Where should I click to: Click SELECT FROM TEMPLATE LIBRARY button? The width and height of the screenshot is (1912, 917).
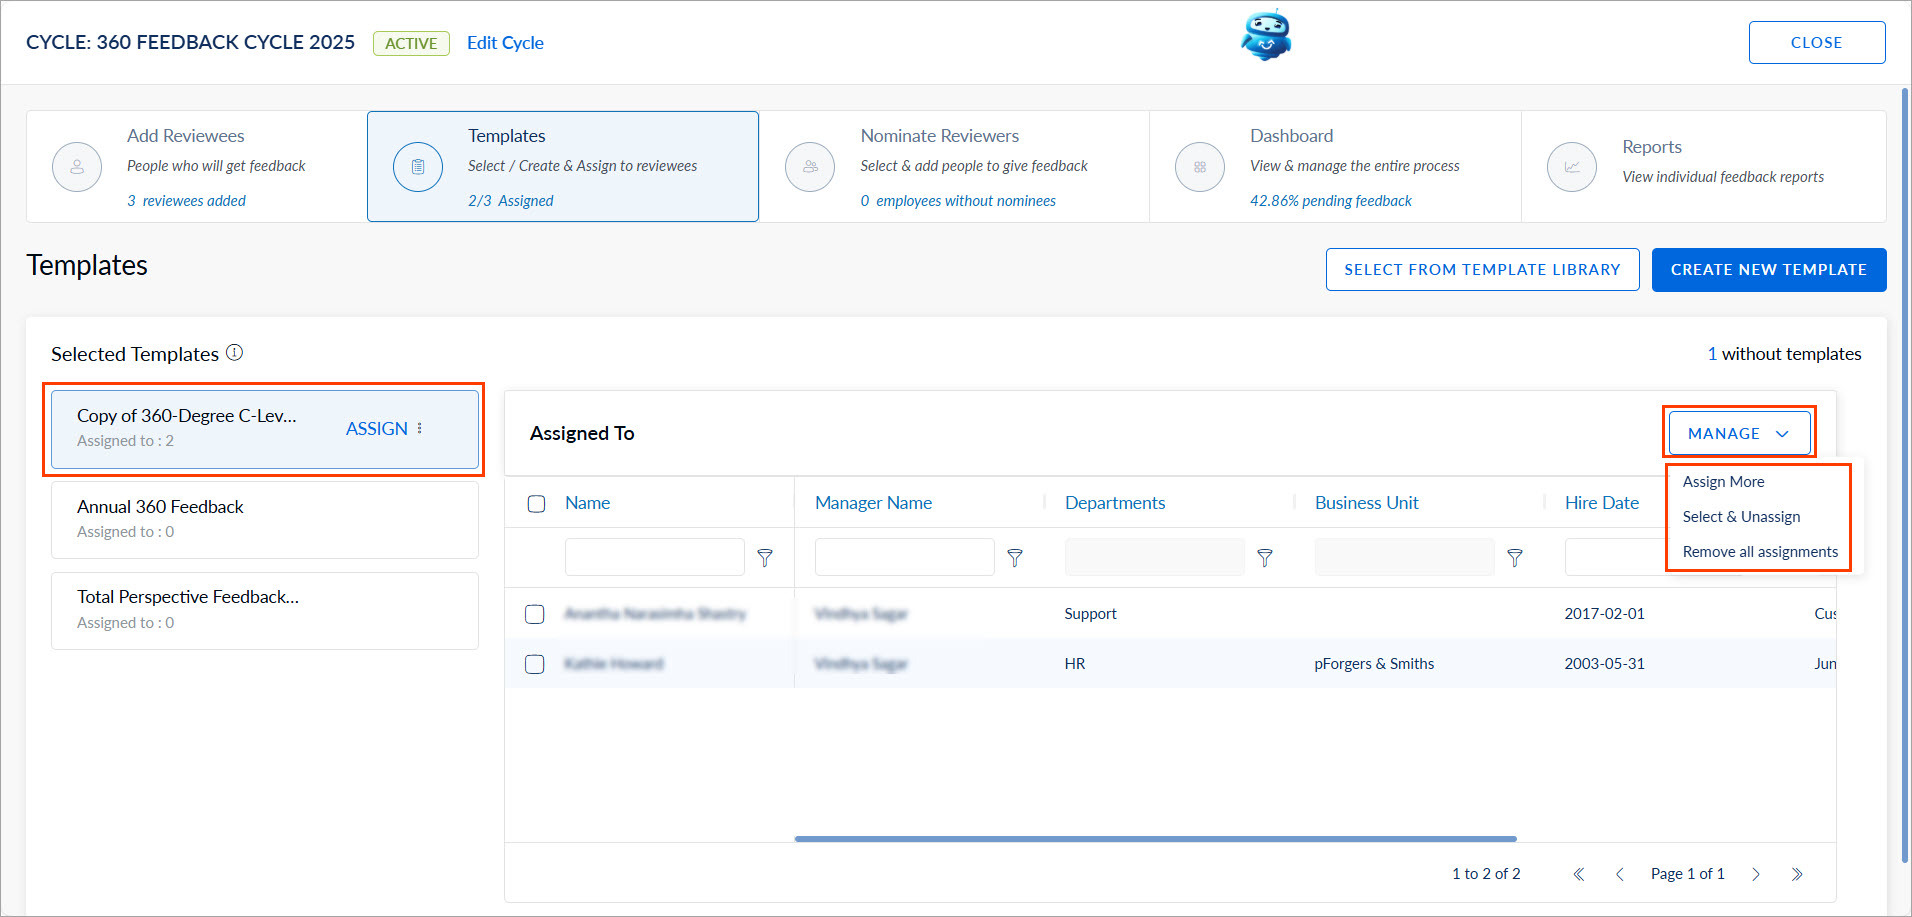pyautogui.click(x=1482, y=270)
